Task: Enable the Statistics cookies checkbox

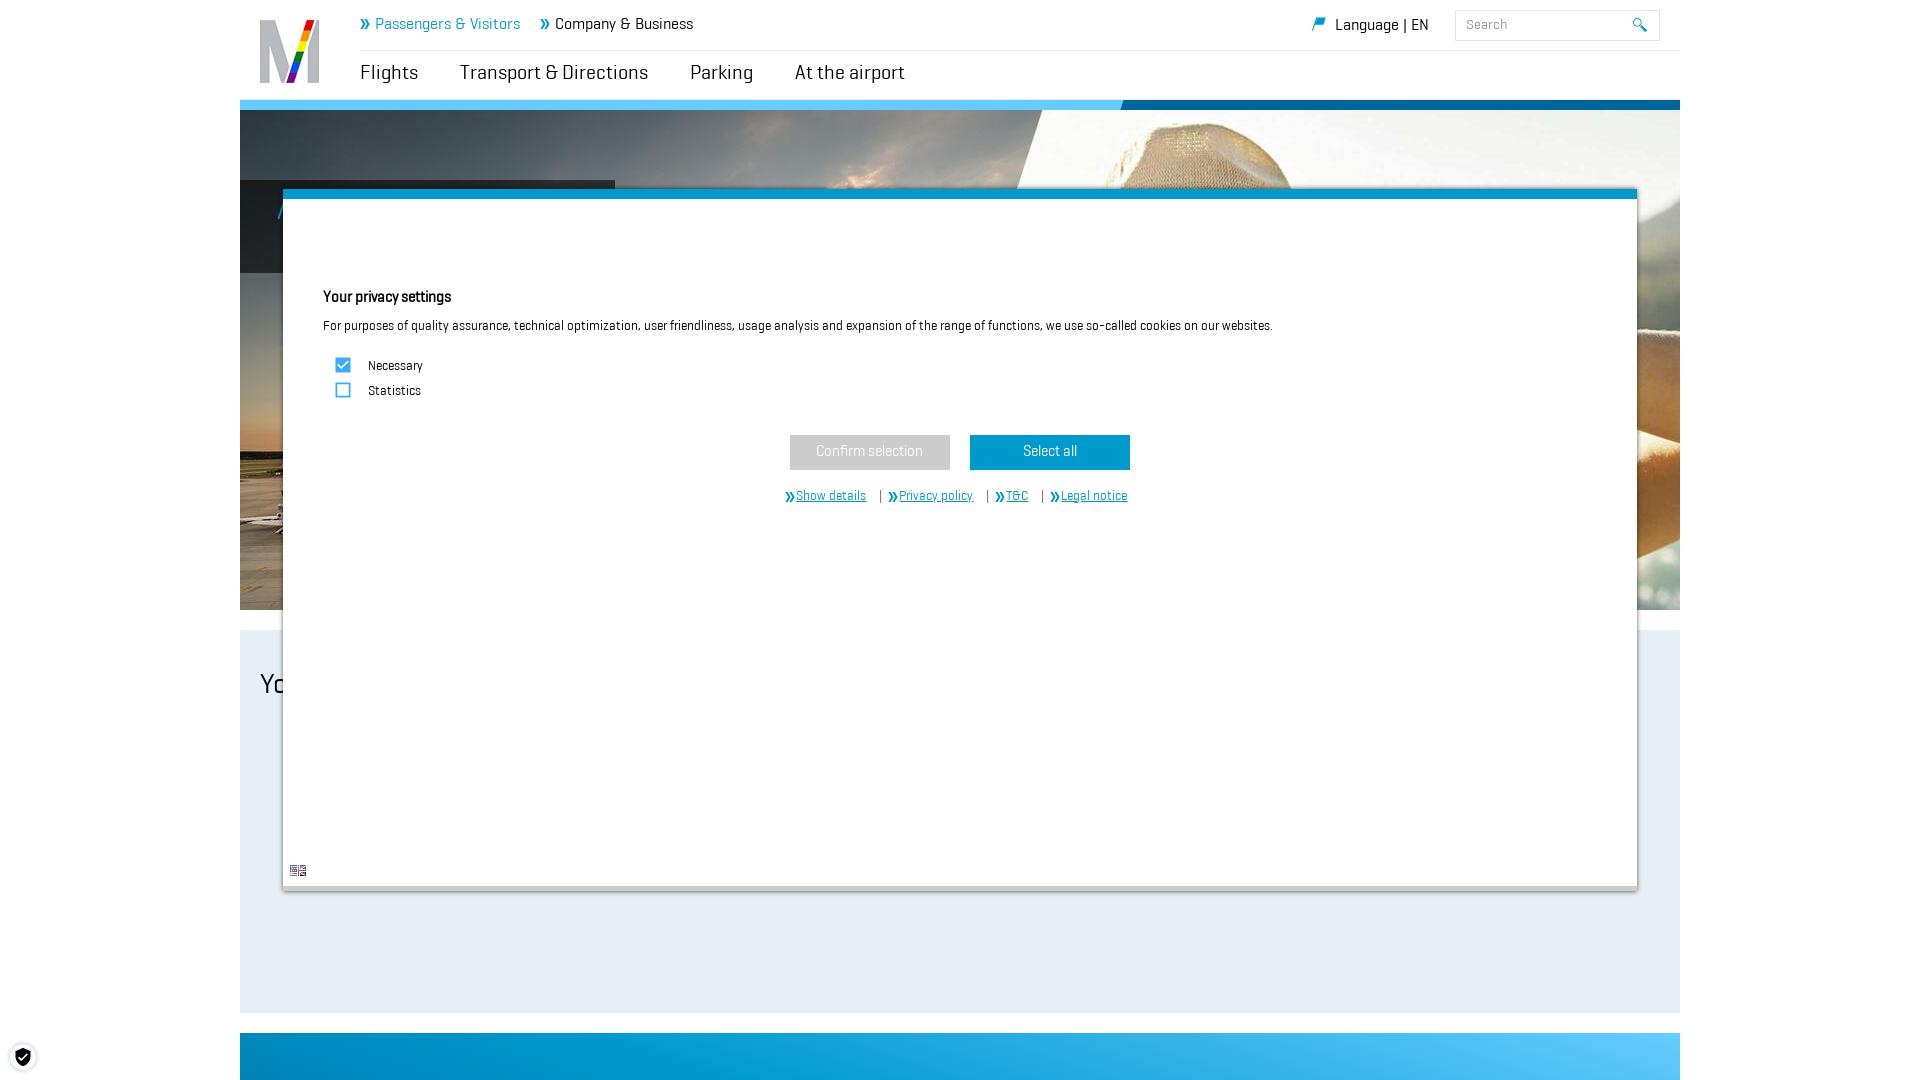Action: click(343, 390)
